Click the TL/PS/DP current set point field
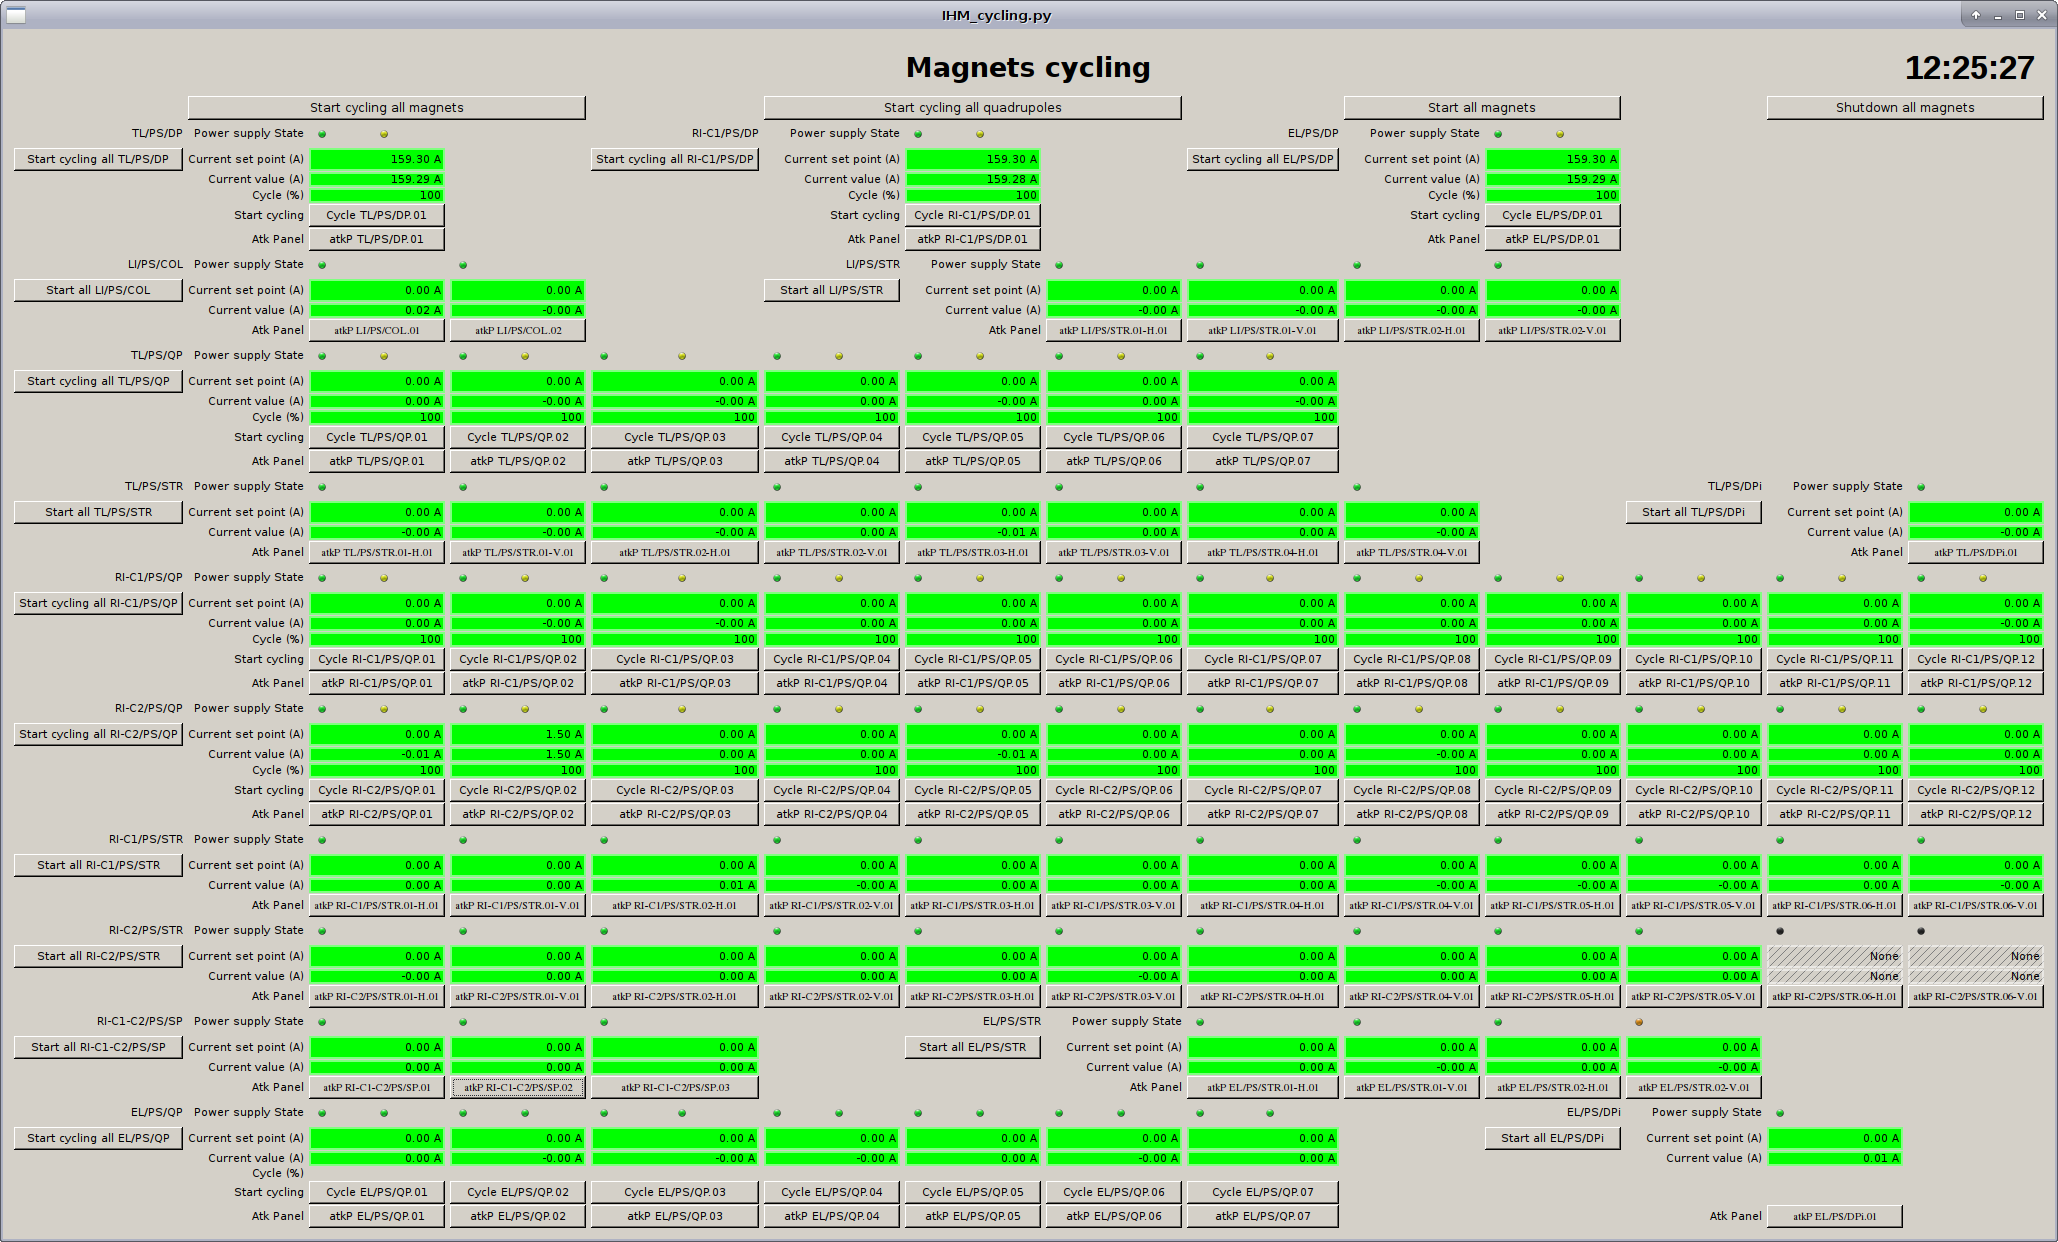 pos(377,158)
